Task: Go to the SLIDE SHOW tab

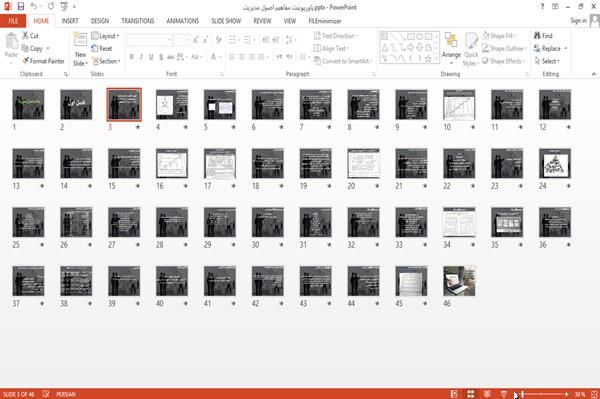Action: click(226, 21)
